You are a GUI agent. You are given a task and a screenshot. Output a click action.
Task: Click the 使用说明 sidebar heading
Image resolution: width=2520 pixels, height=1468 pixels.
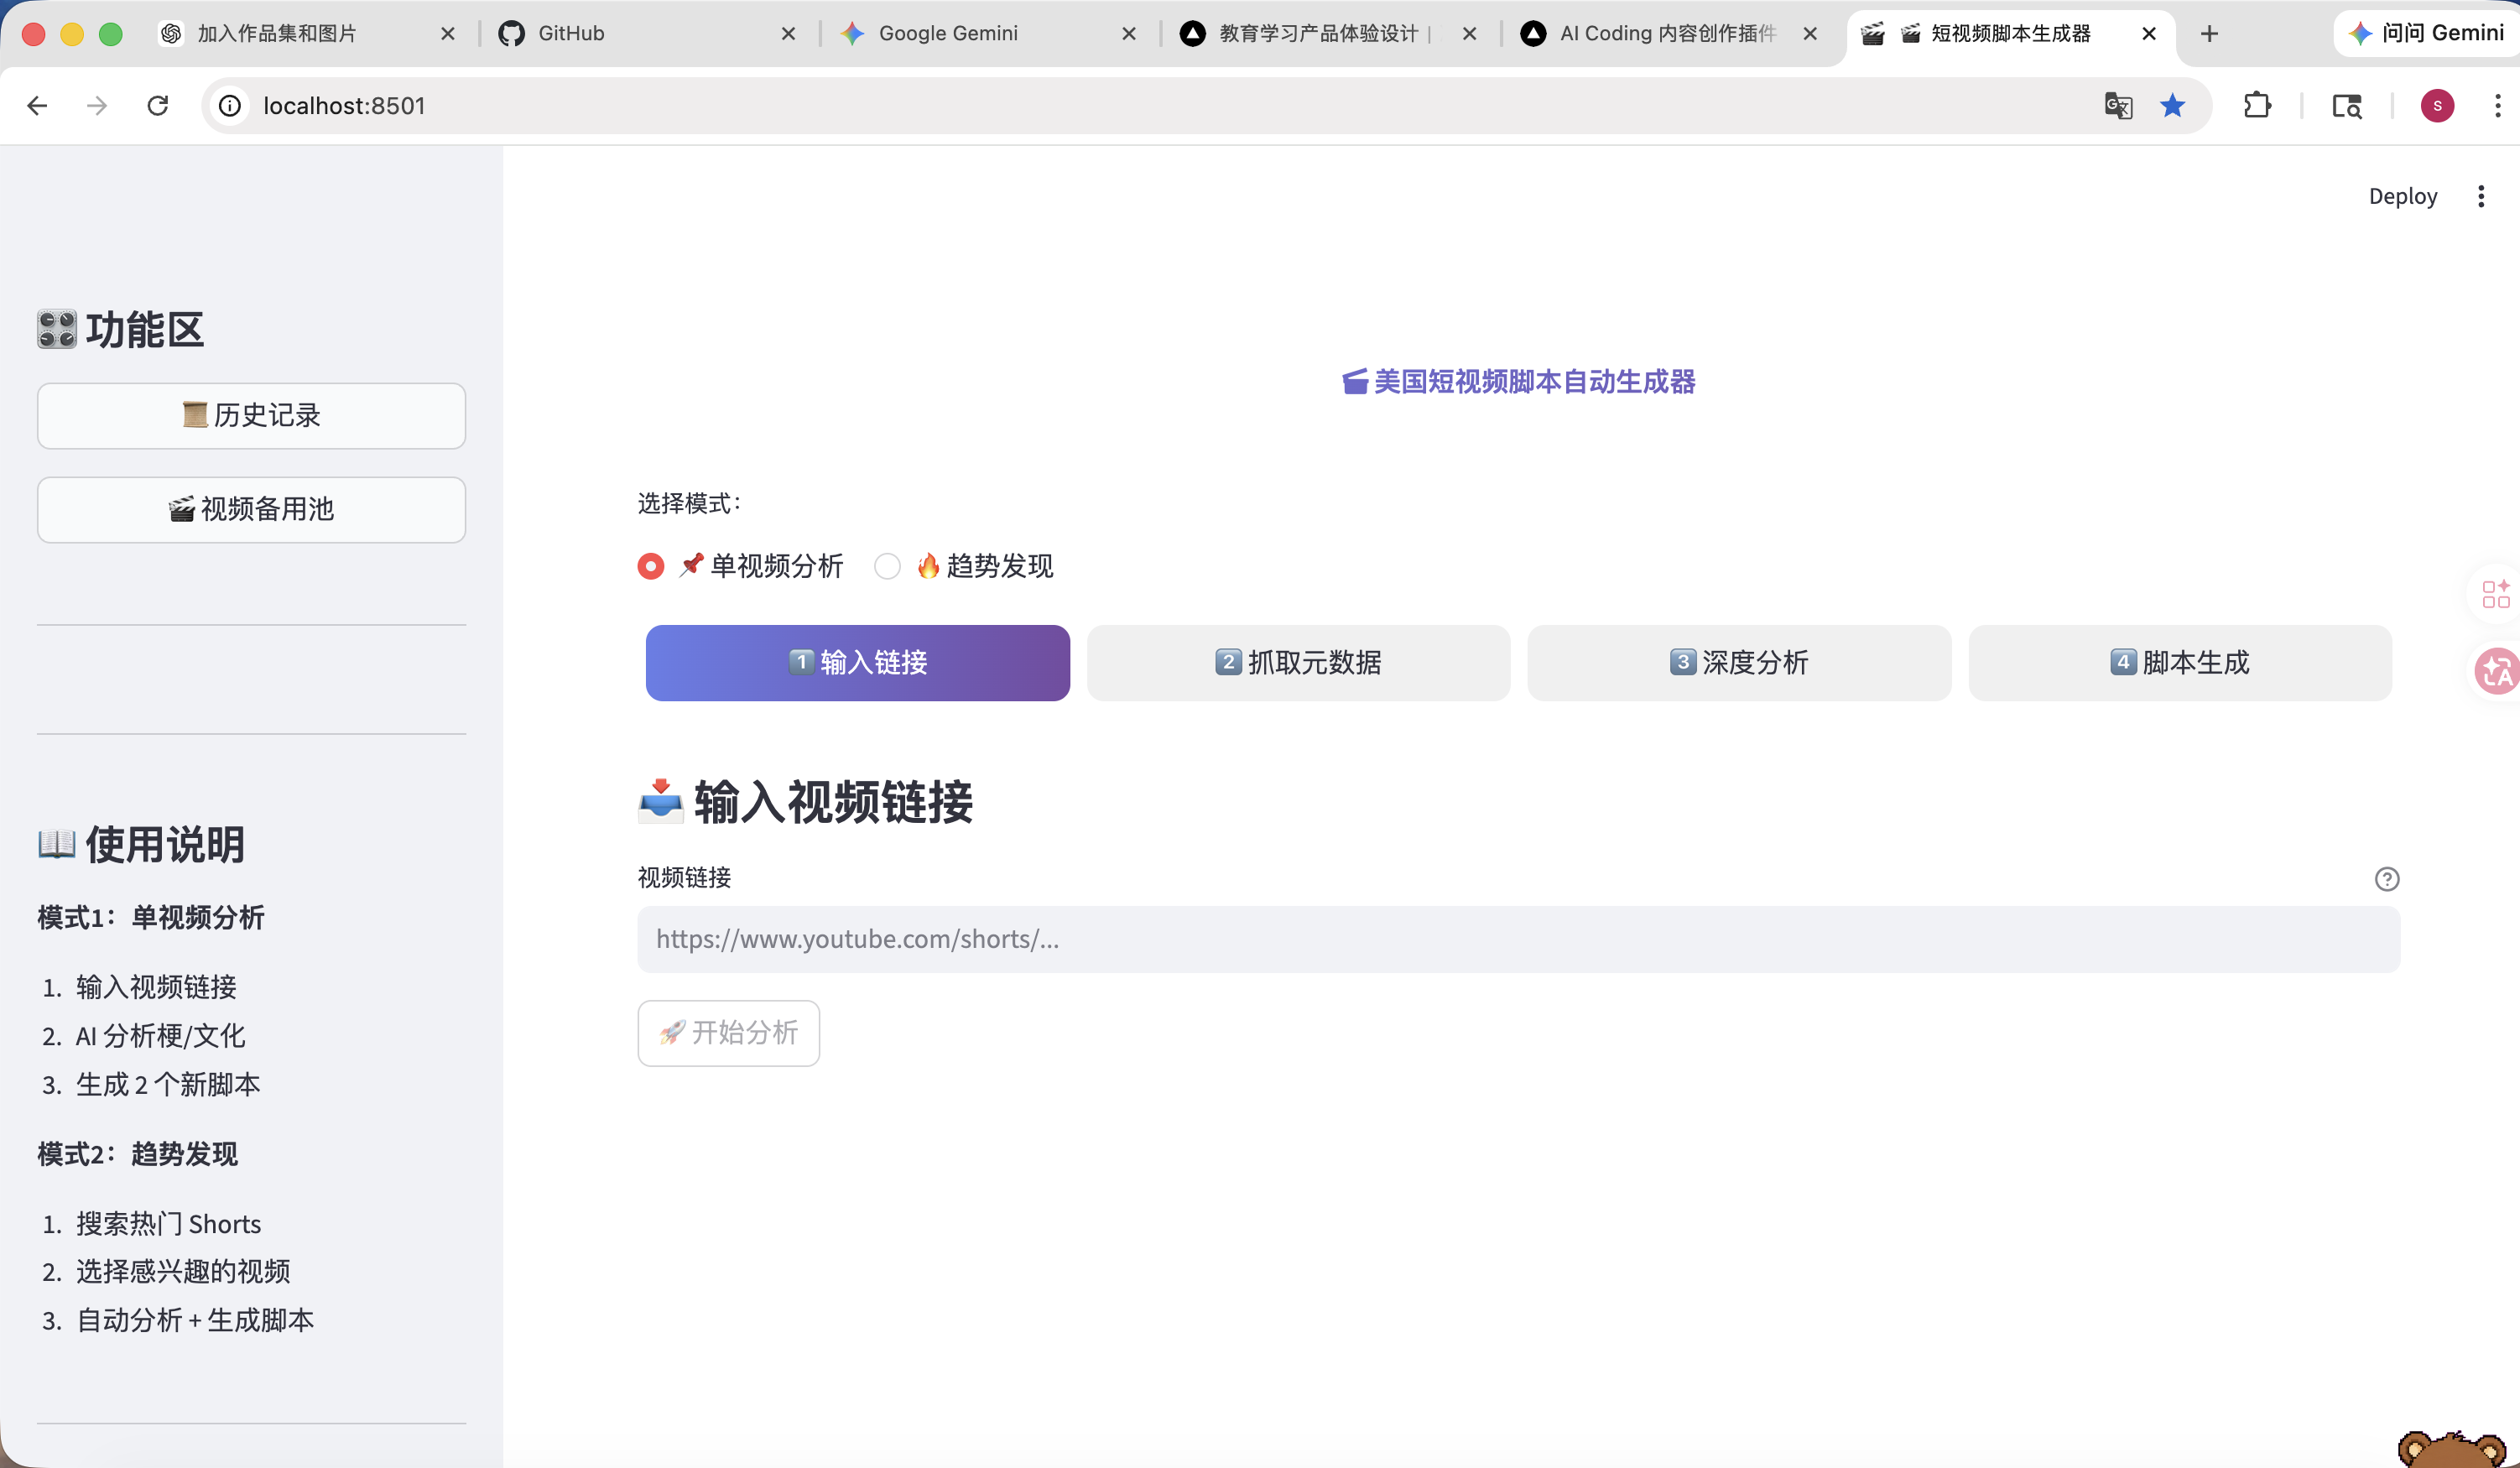click(141, 845)
